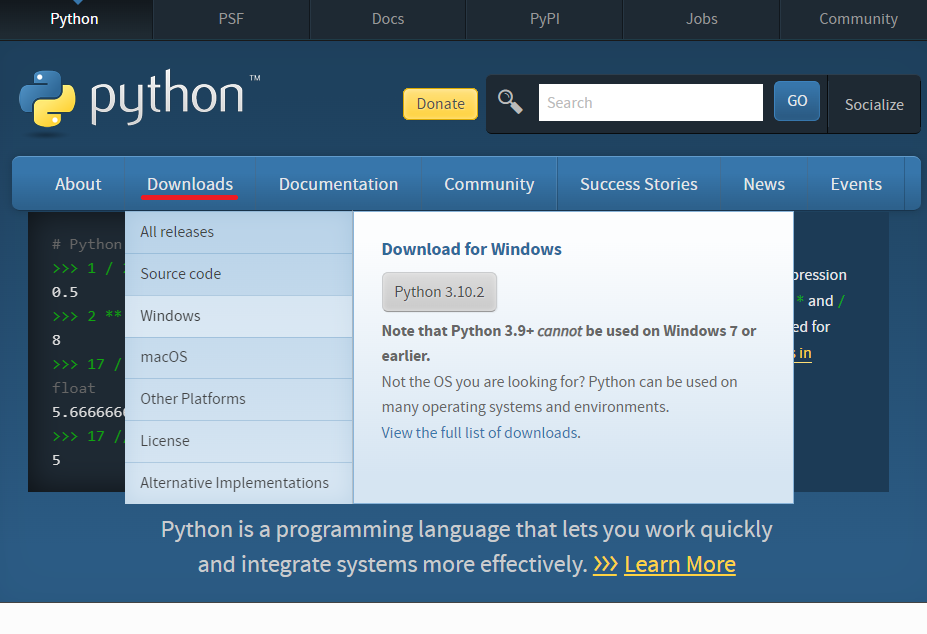Select Alternative Implementations in Downloads submenu

(x=239, y=483)
